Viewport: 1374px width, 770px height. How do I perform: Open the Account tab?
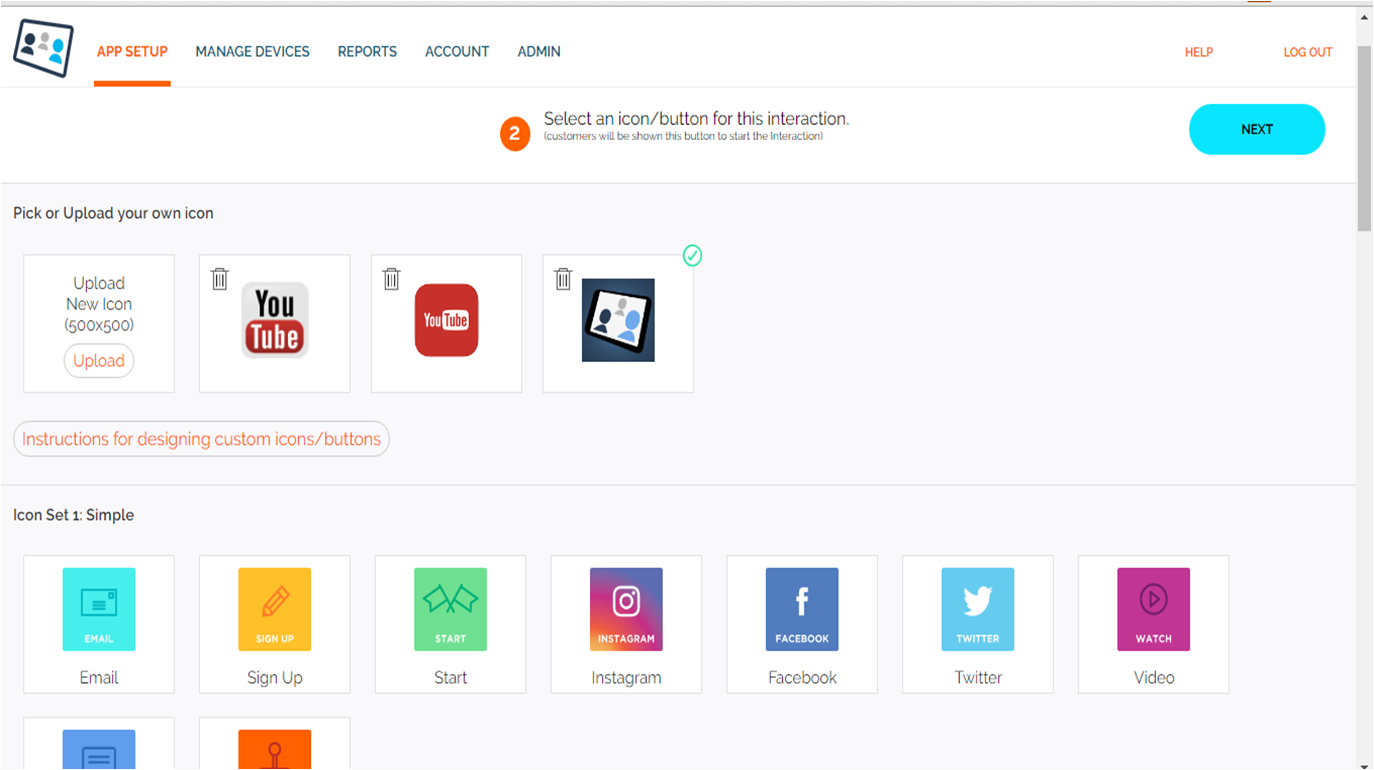(x=457, y=52)
